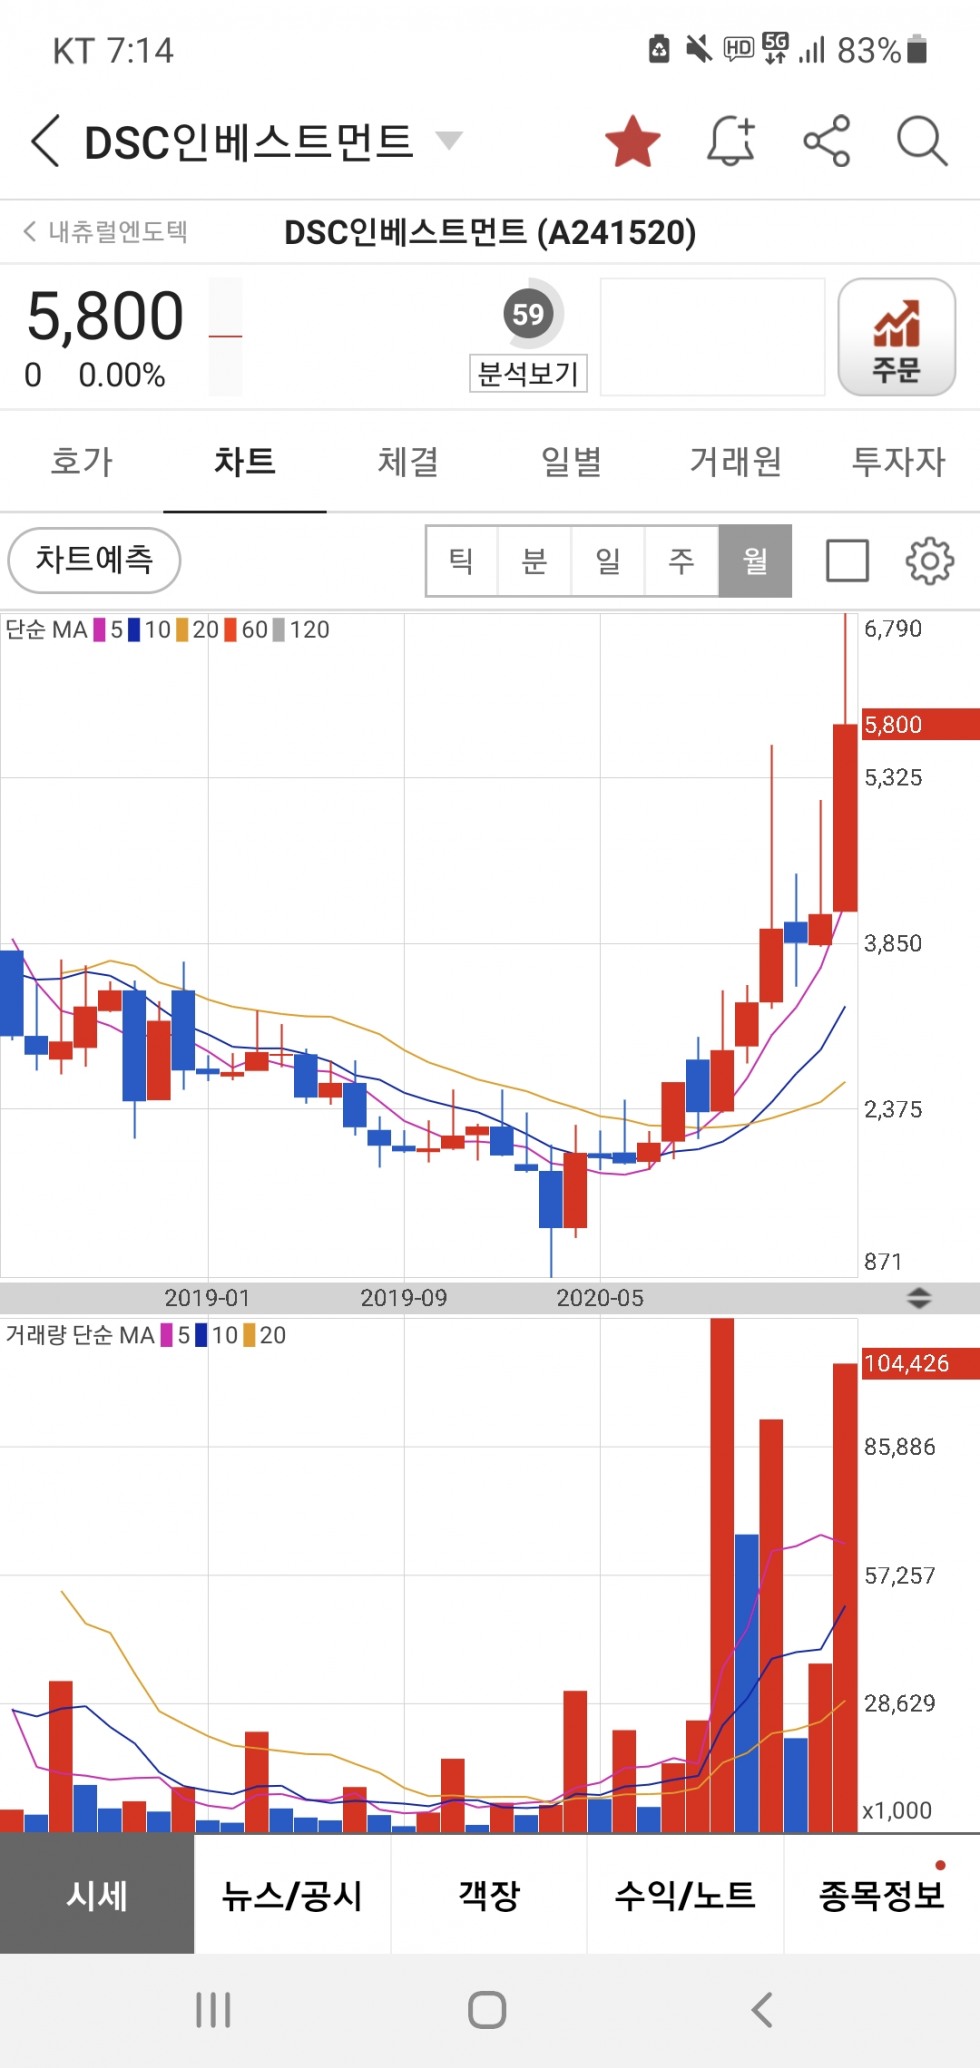The image size is (980, 2068).
Task: Click the magenta MA 5 swatch in price legend
Action: coord(100,630)
